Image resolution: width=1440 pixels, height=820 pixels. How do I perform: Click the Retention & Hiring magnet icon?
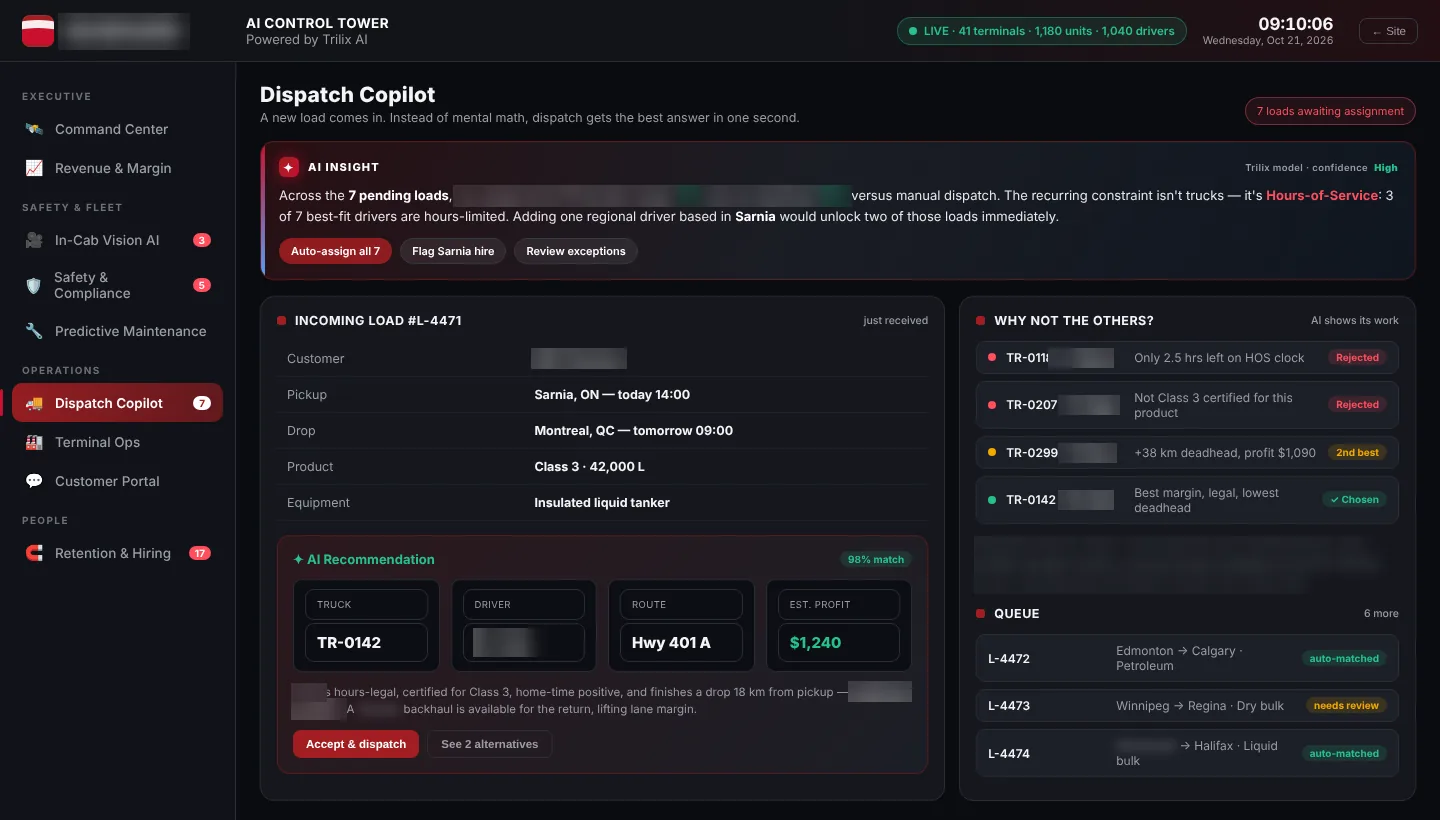pyautogui.click(x=34, y=553)
